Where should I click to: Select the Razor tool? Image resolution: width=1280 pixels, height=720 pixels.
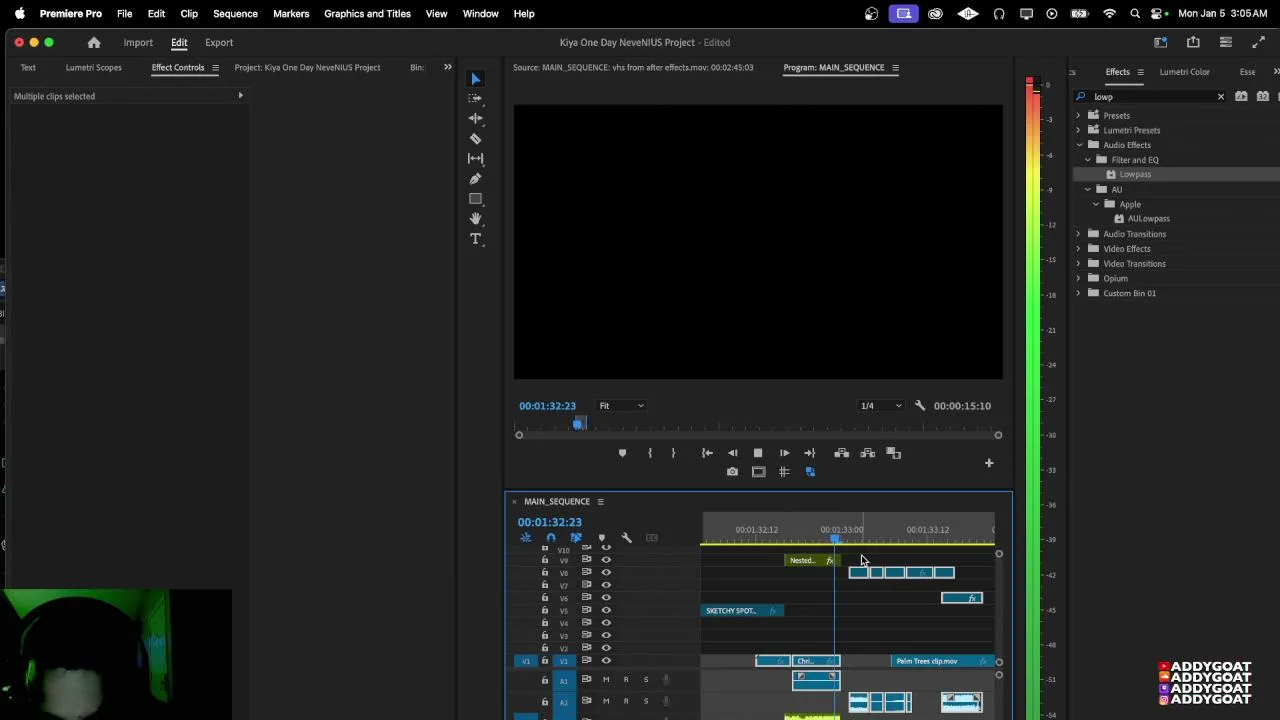(x=476, y=138)
